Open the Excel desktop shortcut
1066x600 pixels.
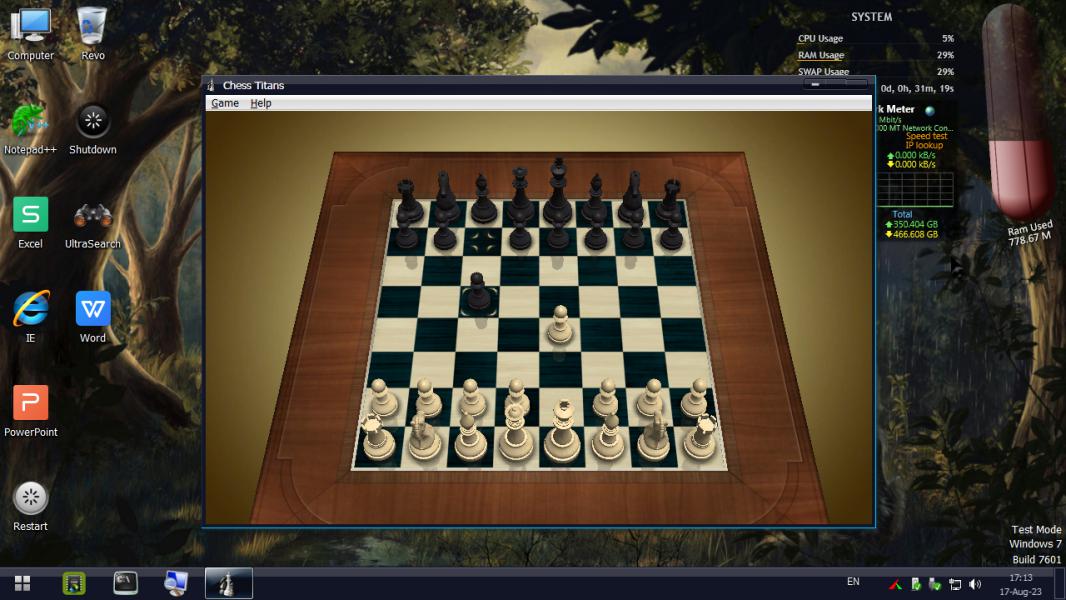(31, 223)
